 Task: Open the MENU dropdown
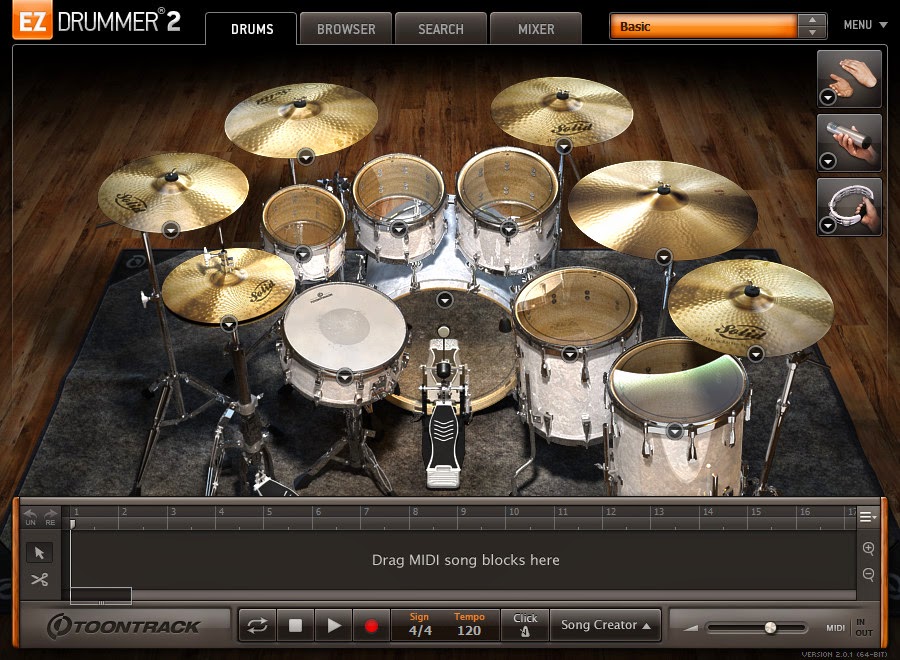(x=865, y=25)
